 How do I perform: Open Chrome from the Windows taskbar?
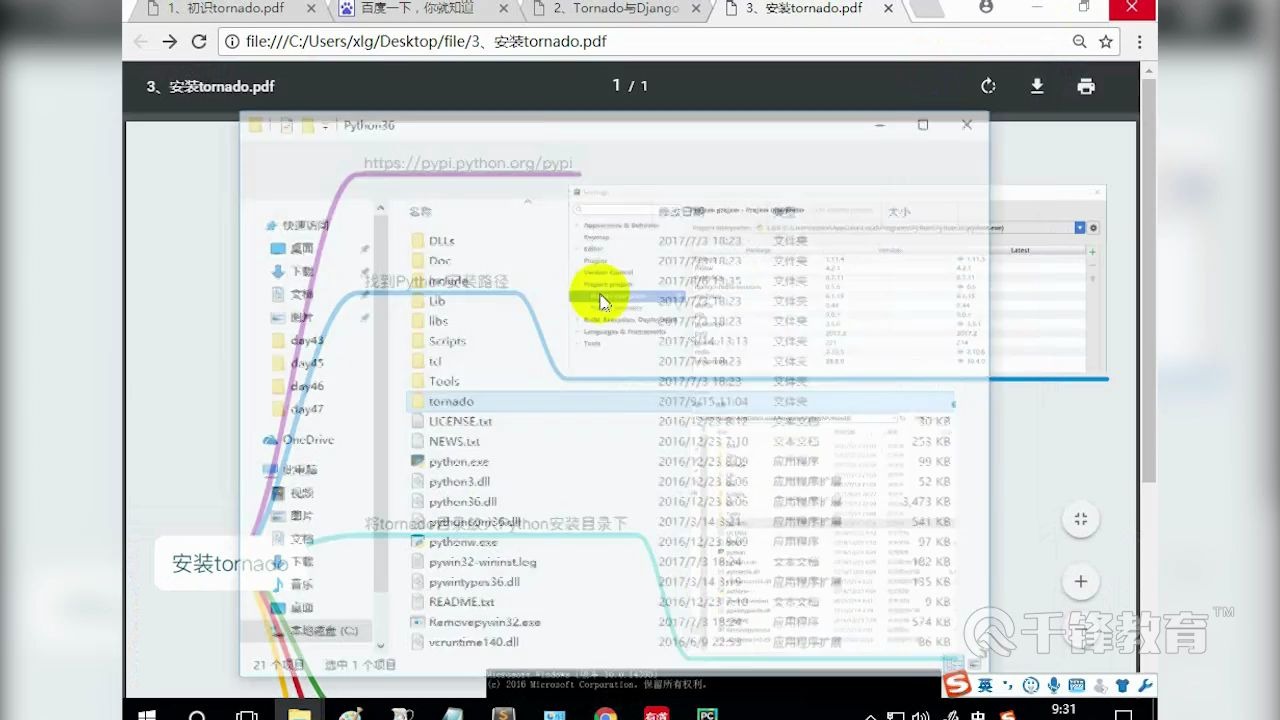point(605,713)
